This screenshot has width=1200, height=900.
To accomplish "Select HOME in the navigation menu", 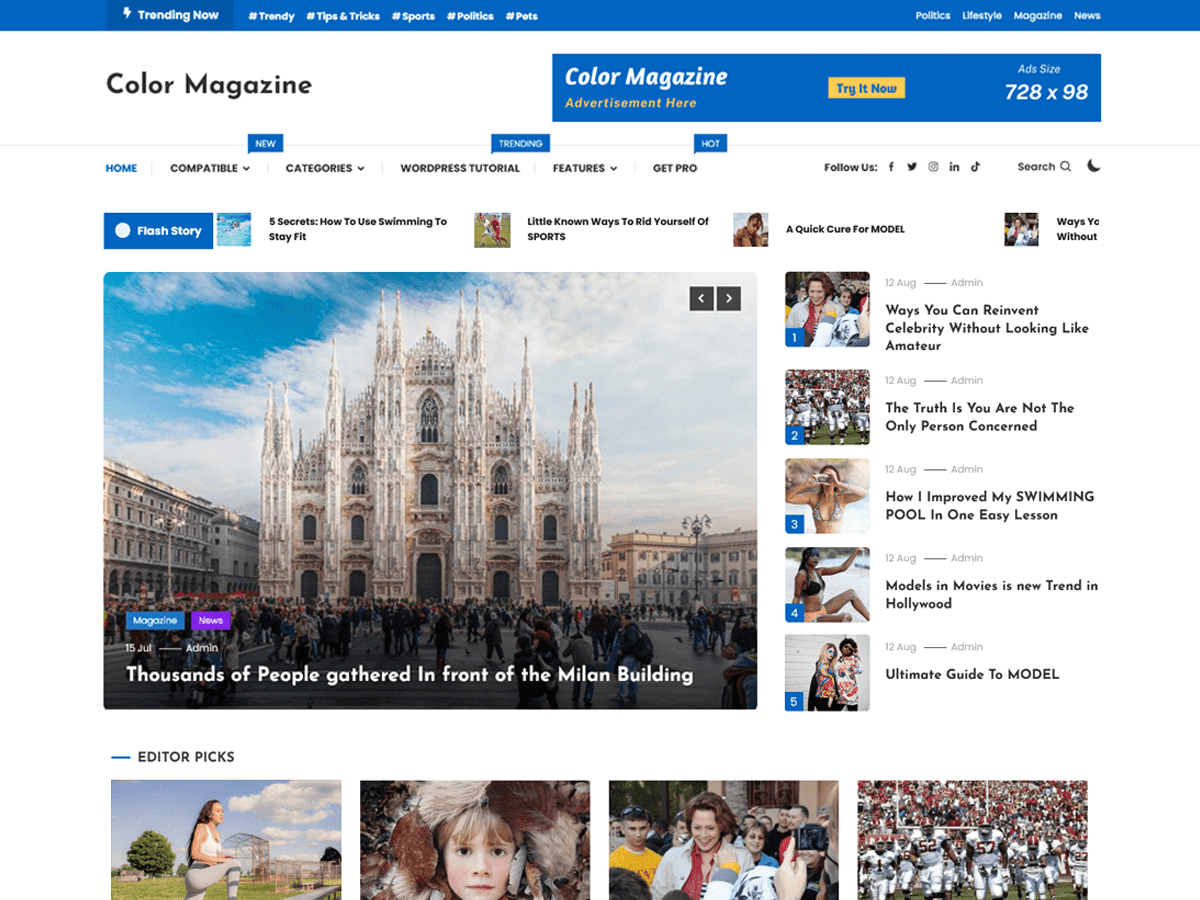I will coord(121,168).
